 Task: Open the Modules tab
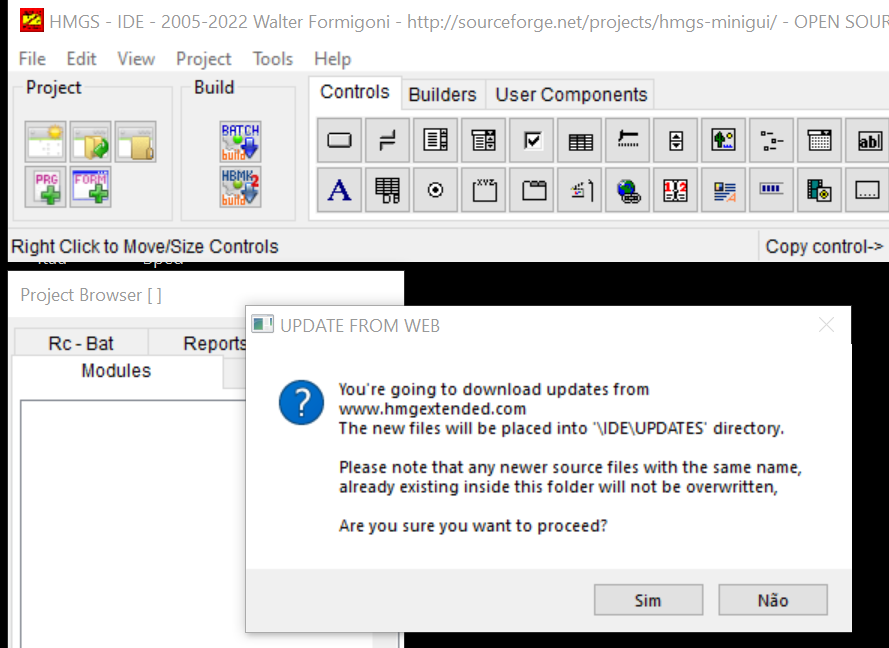click(x=116, y=371)
